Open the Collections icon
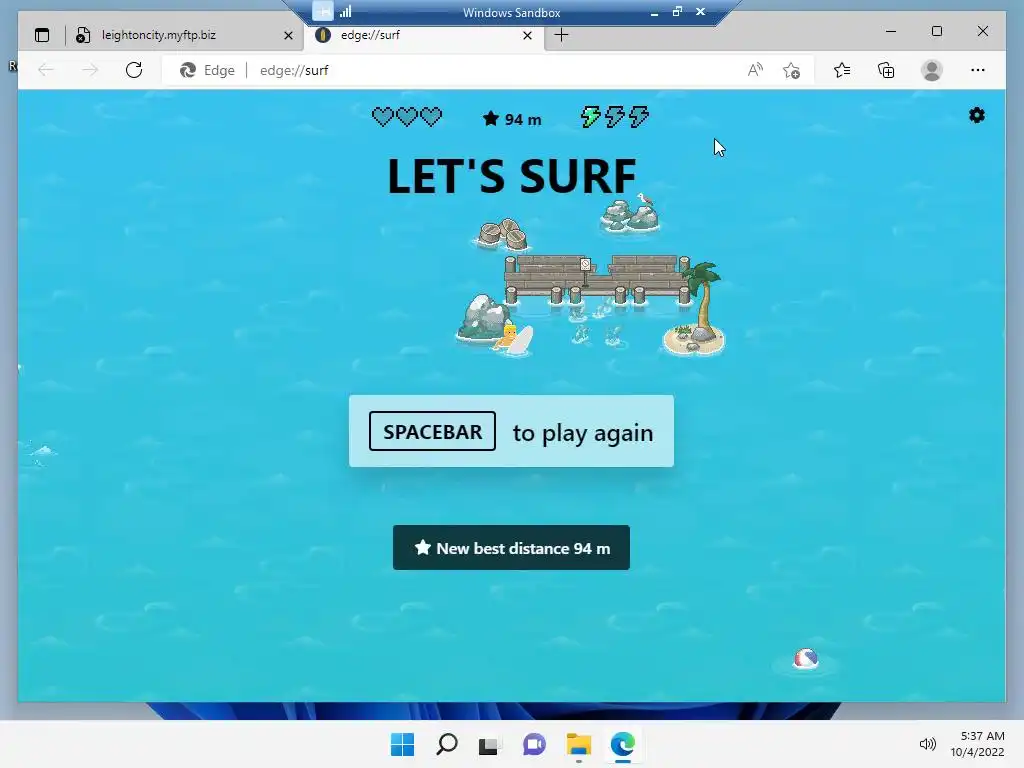The image size is (1024, 768). coord(886,70)
